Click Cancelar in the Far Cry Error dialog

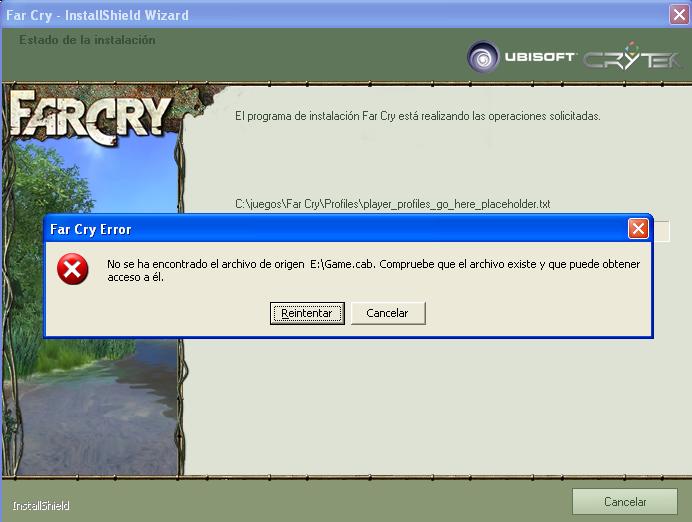pyautogui.click(x=388, y=313)
